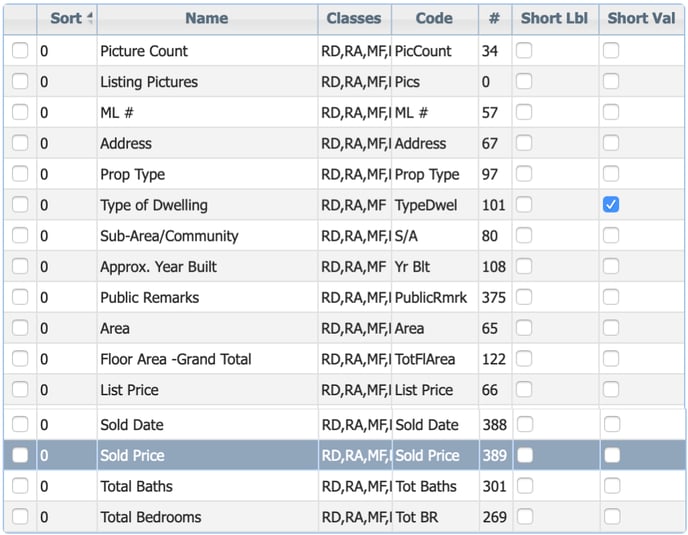Click the Classes column header
Viewport: 688px width, 535px height.
coord(354,18)
